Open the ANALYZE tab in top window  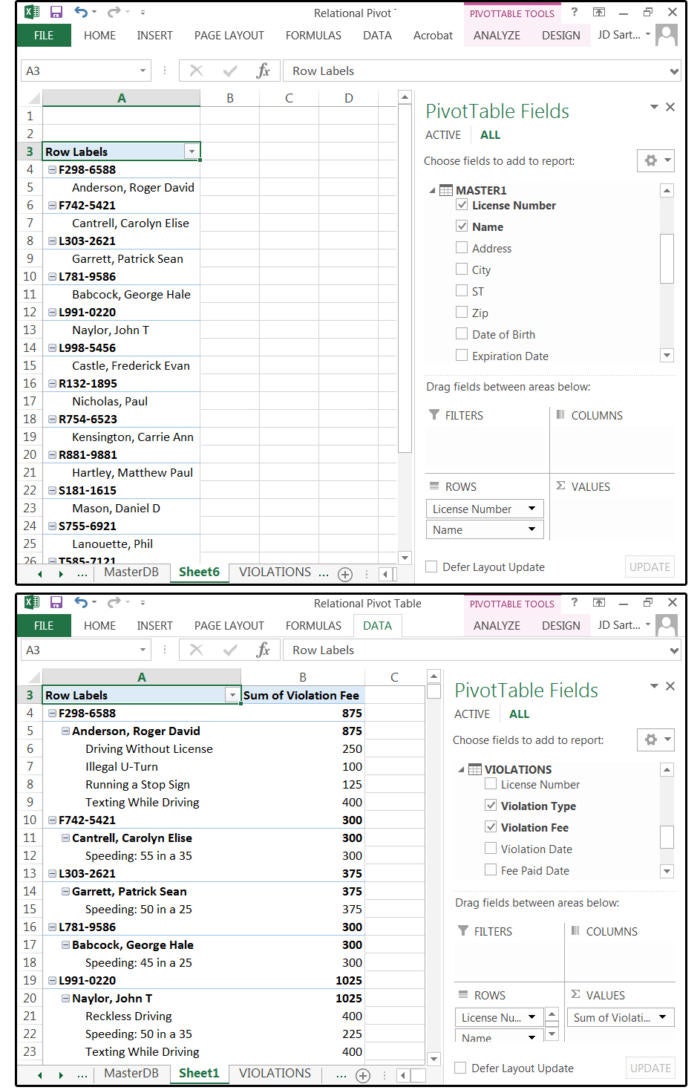click(496, 35)
